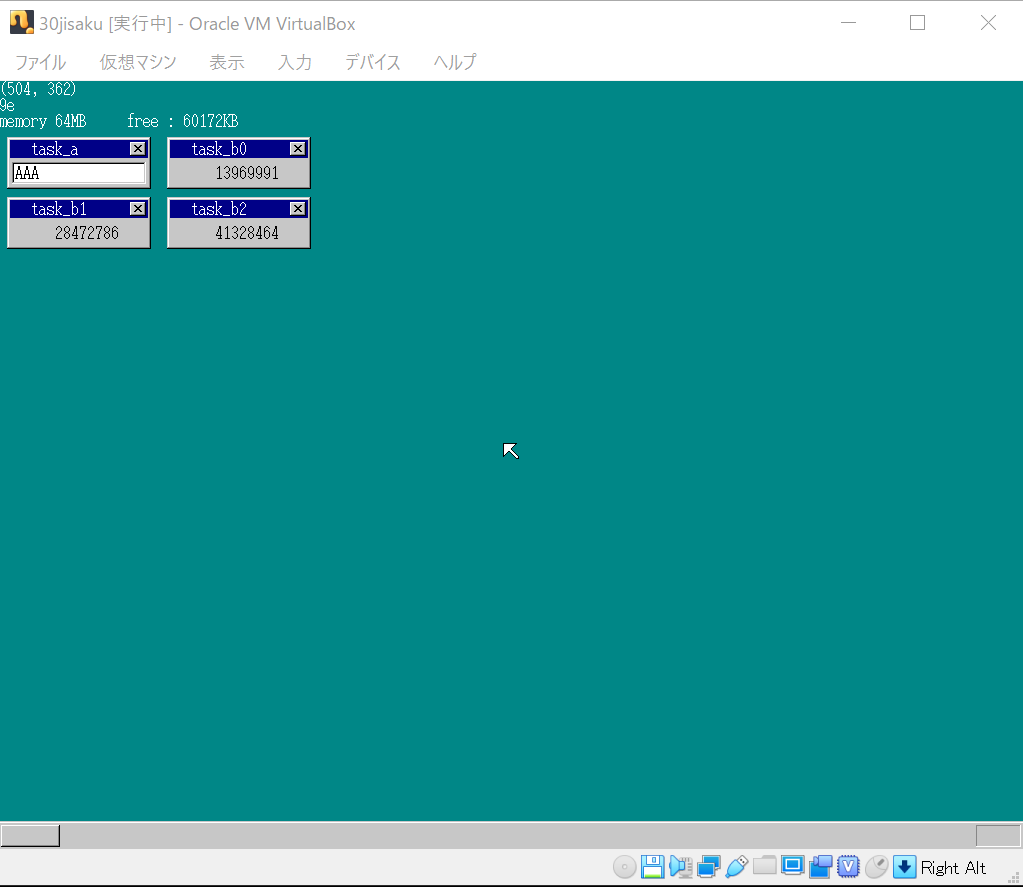This screenshot has height=887, width=1023.
Task: Close the VirtualBox window
Action: pyautogui.click(x=988, y=23)
